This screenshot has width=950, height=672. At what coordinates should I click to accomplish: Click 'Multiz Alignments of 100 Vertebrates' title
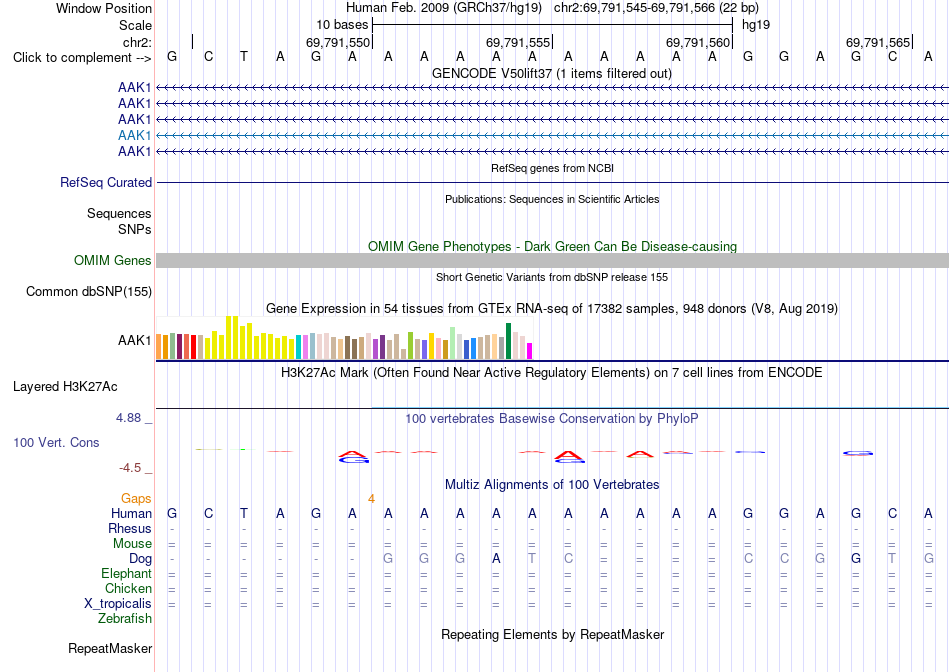552,485
